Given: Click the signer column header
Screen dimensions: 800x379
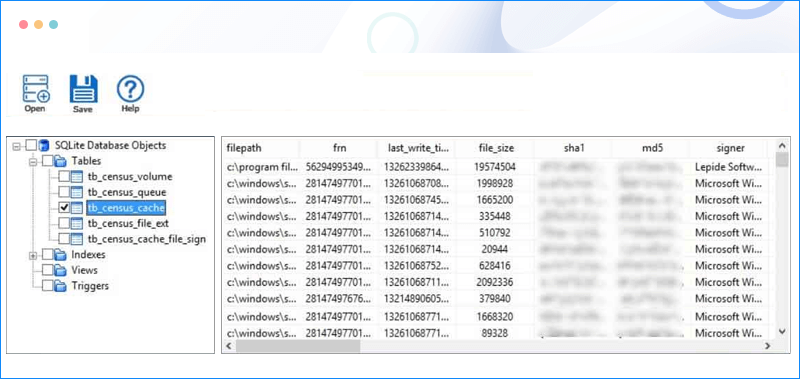Looking at the screenshot, I should tap(729, 148).
